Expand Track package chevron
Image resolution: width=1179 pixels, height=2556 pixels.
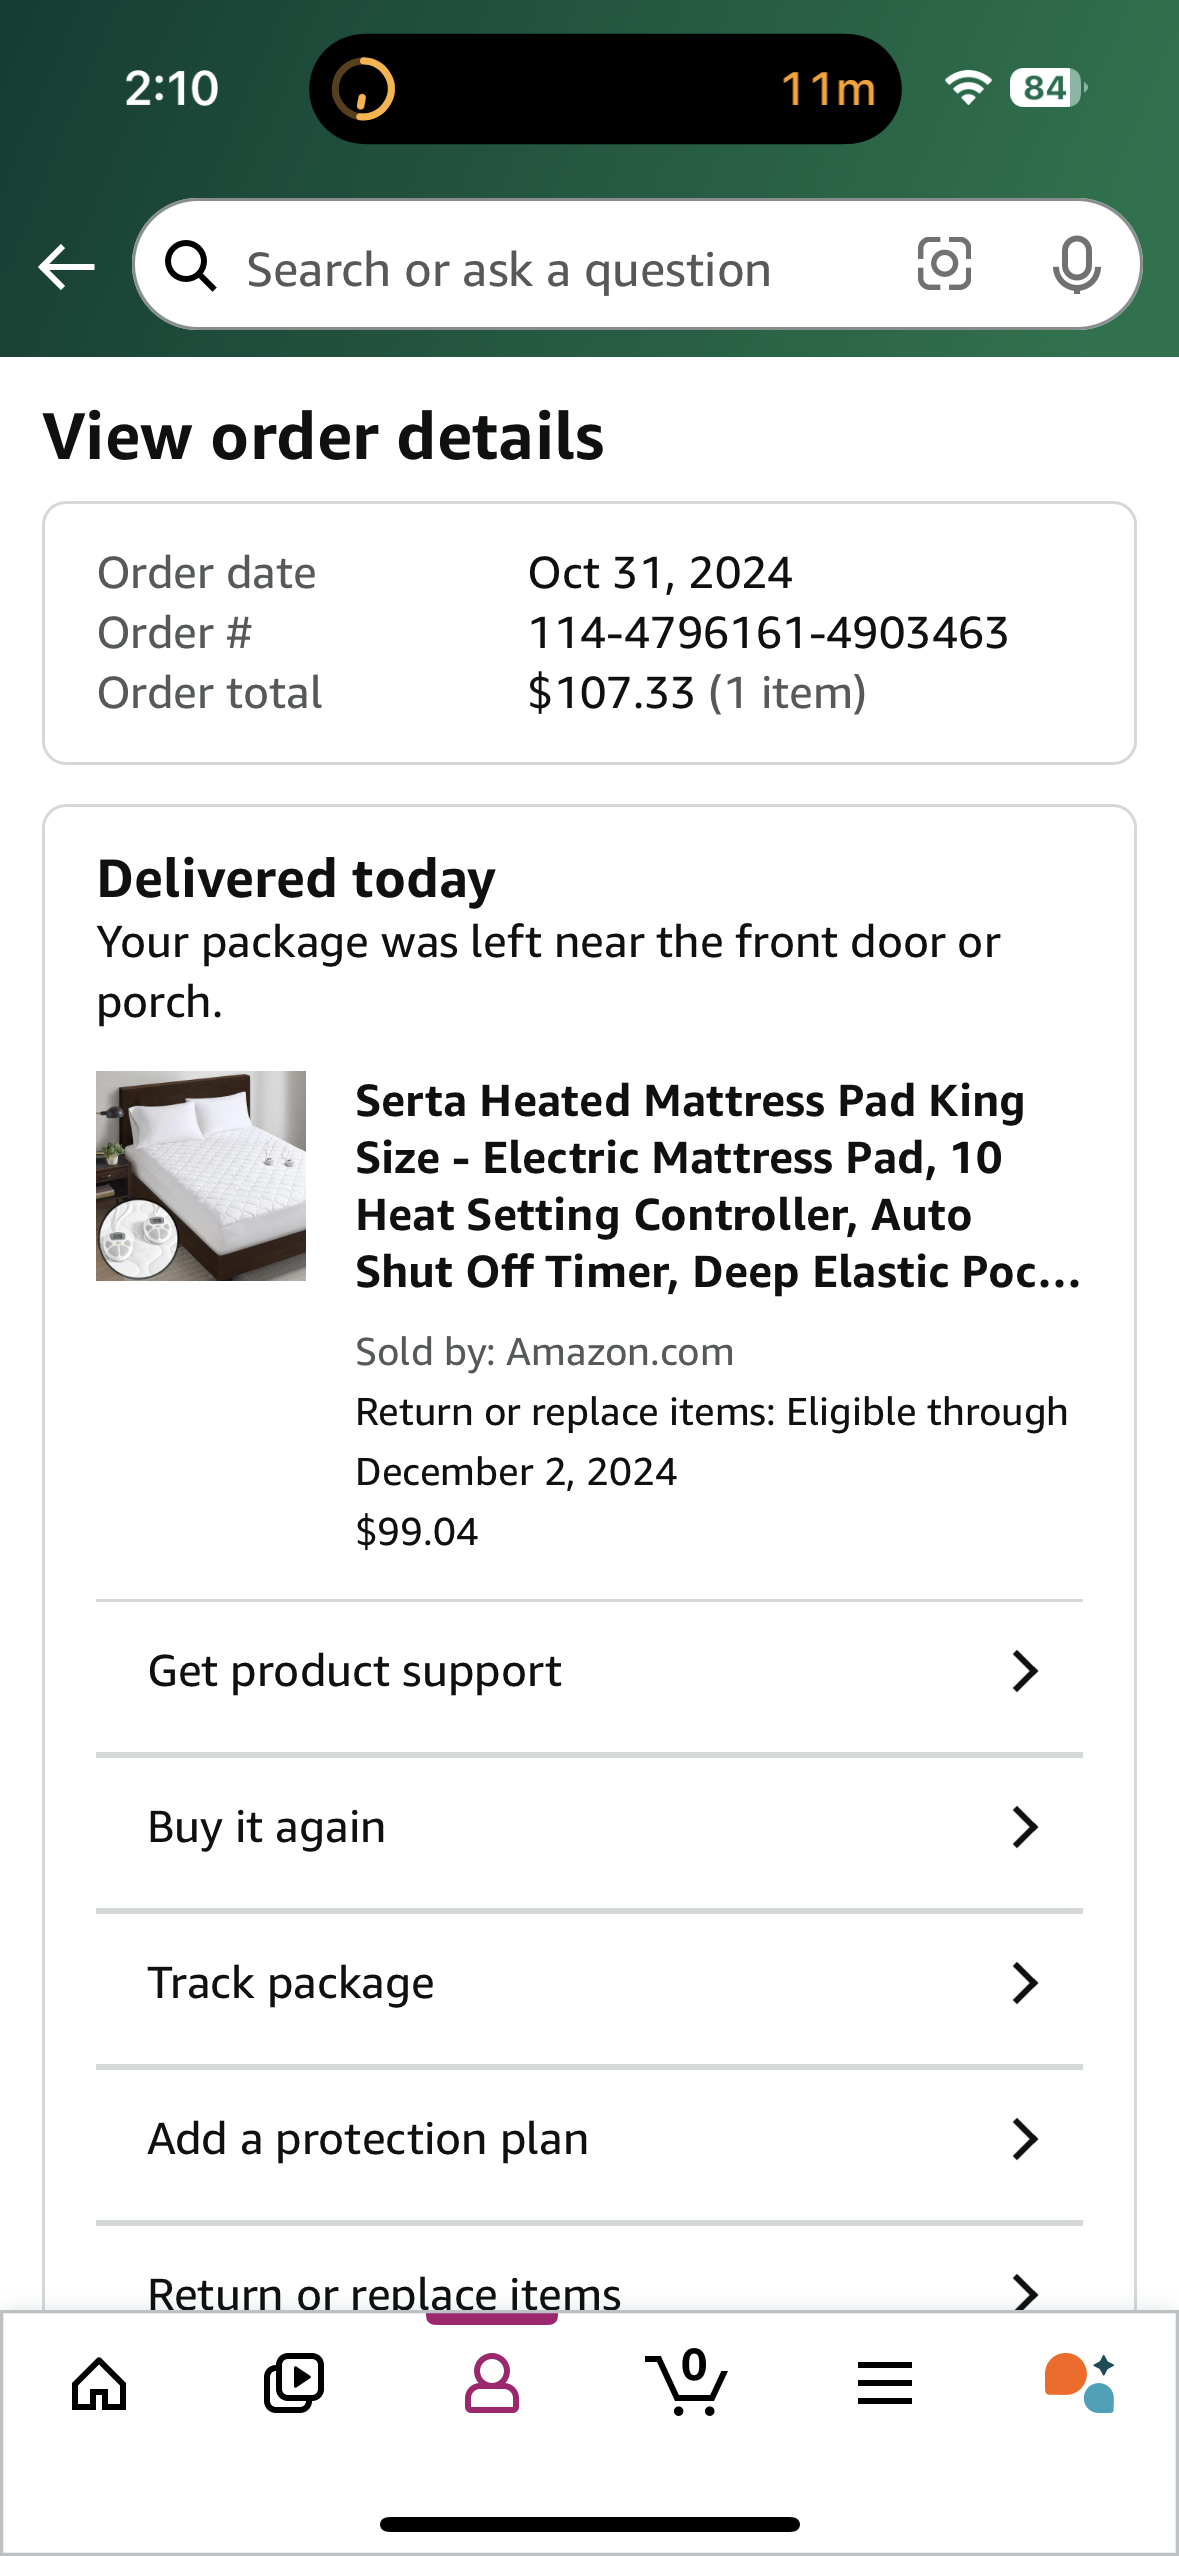[1025, 1983]
